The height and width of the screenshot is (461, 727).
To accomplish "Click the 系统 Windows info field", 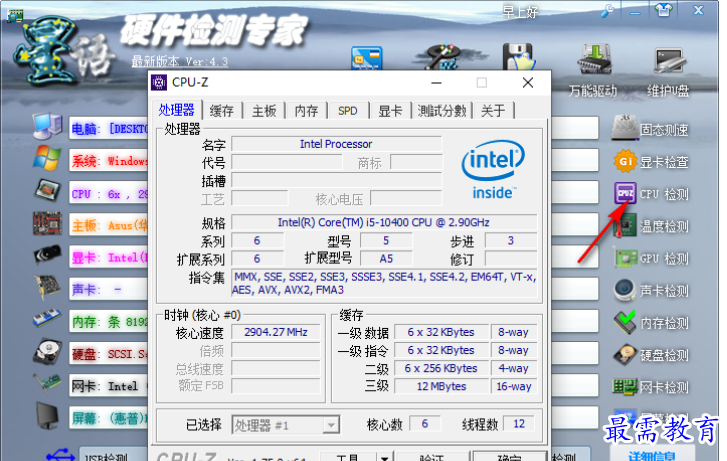I will point(109,161).
